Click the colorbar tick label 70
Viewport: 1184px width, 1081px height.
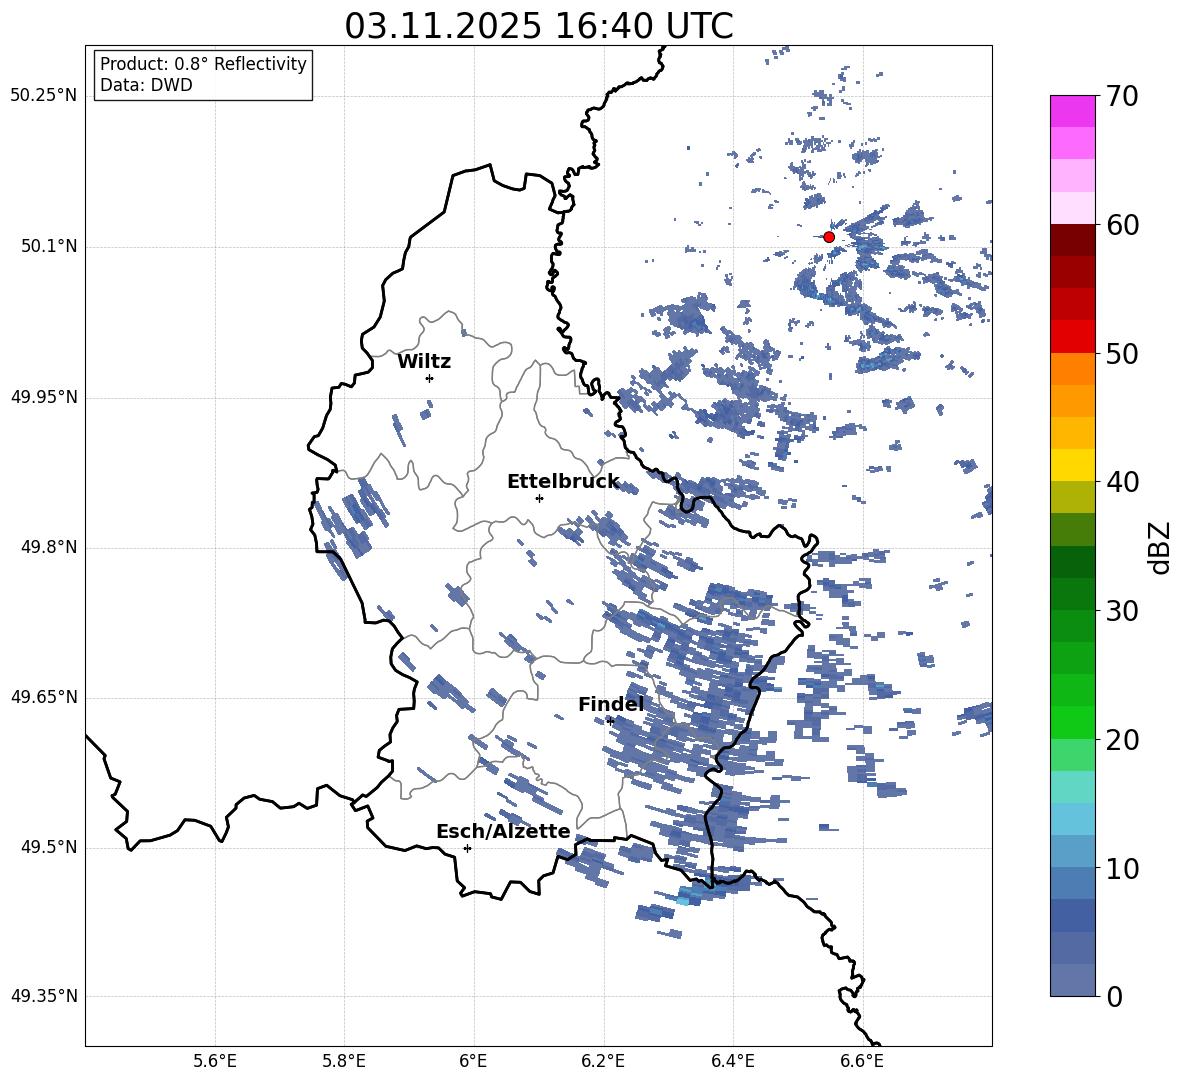pyautogui.click(x=1123, y=96)
